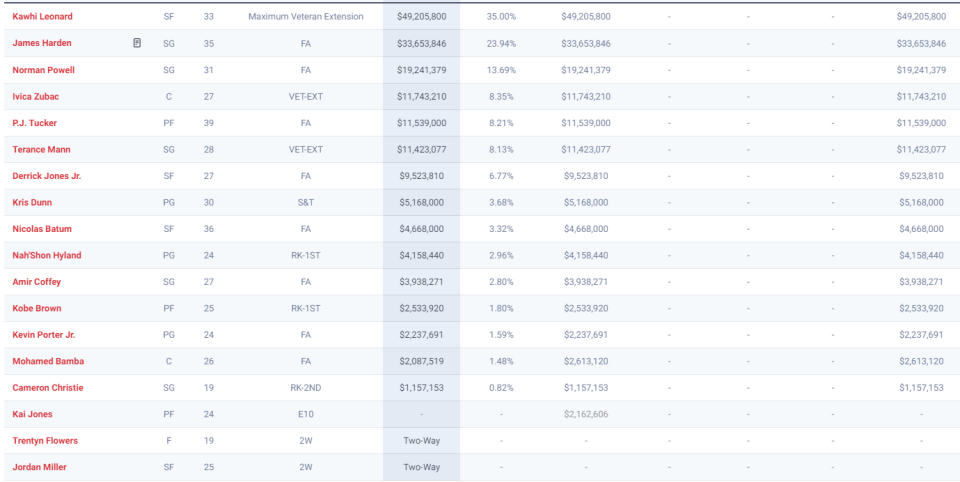The width and height of the screenshot is (960, 482).
Task: Open Cameron Christie's player link
Action: tap(48, 388)
